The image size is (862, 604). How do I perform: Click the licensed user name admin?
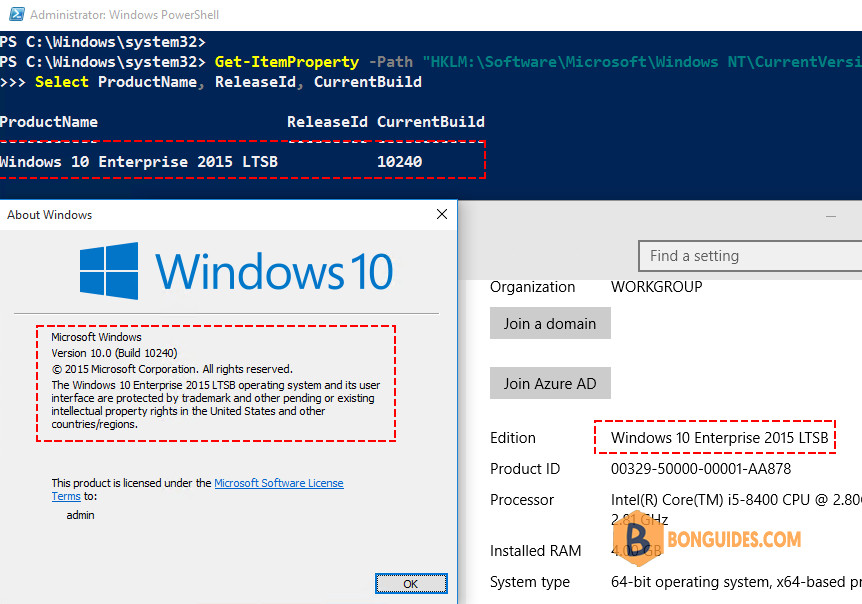[x=80, y=515]
